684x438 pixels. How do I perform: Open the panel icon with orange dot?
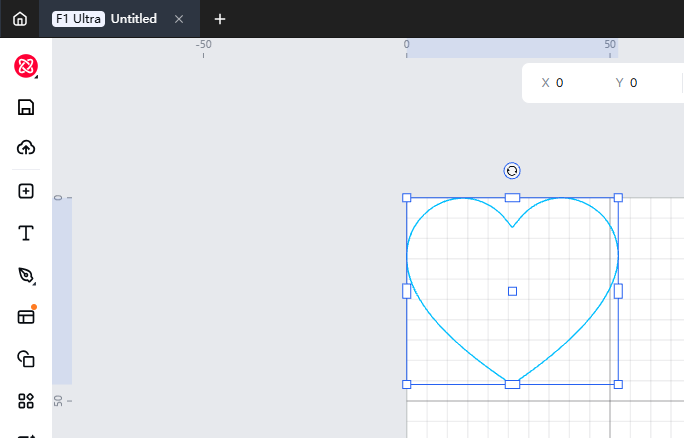point(26,316)
